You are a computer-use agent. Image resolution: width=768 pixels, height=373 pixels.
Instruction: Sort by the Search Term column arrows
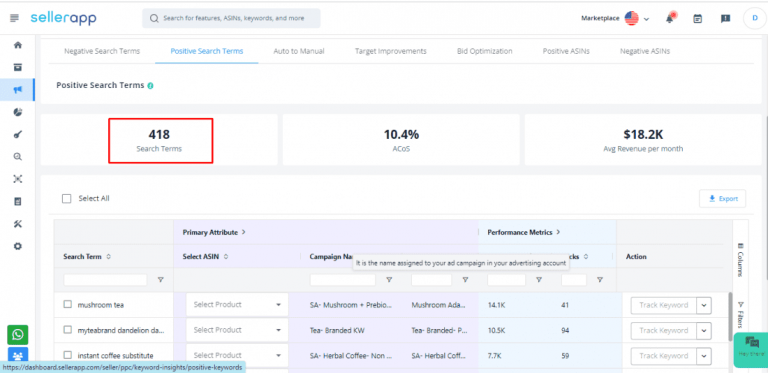108,256
